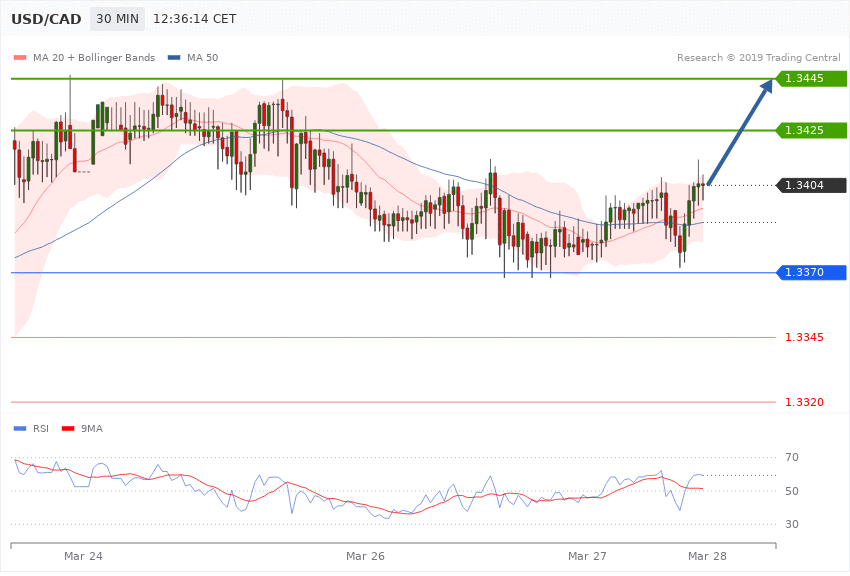Click the 9MA legend label
Viewport: 850px width, 576px height.
92,429
